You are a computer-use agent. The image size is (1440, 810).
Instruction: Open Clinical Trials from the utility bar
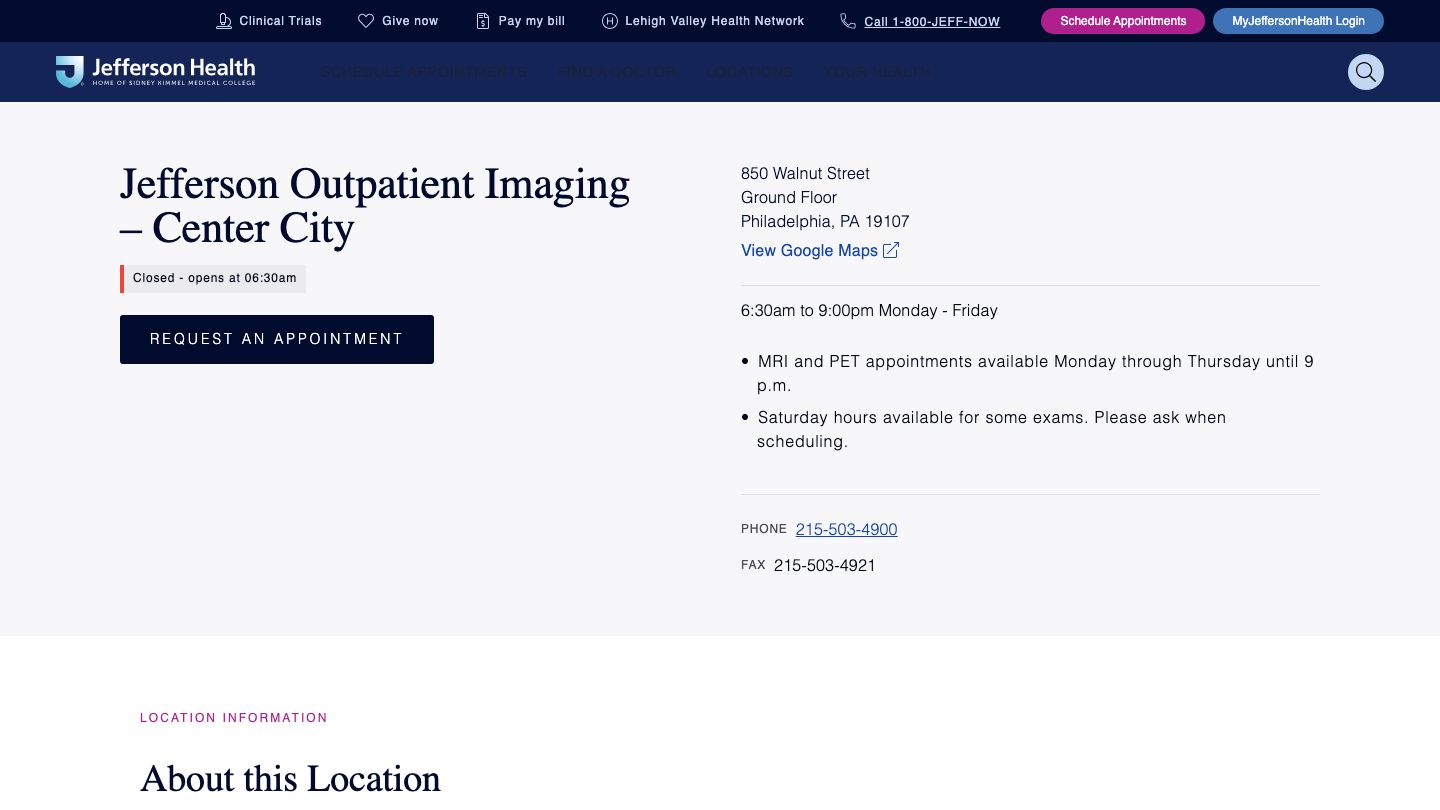280,20
